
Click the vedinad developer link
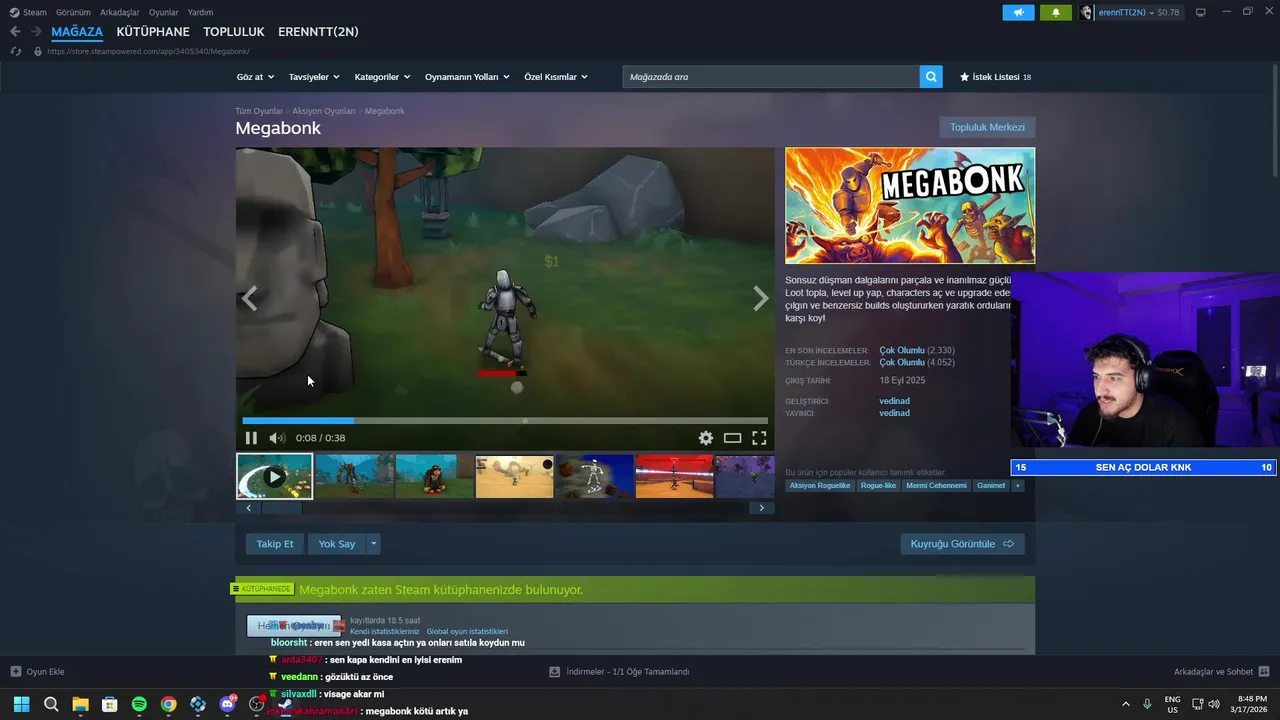894,401
